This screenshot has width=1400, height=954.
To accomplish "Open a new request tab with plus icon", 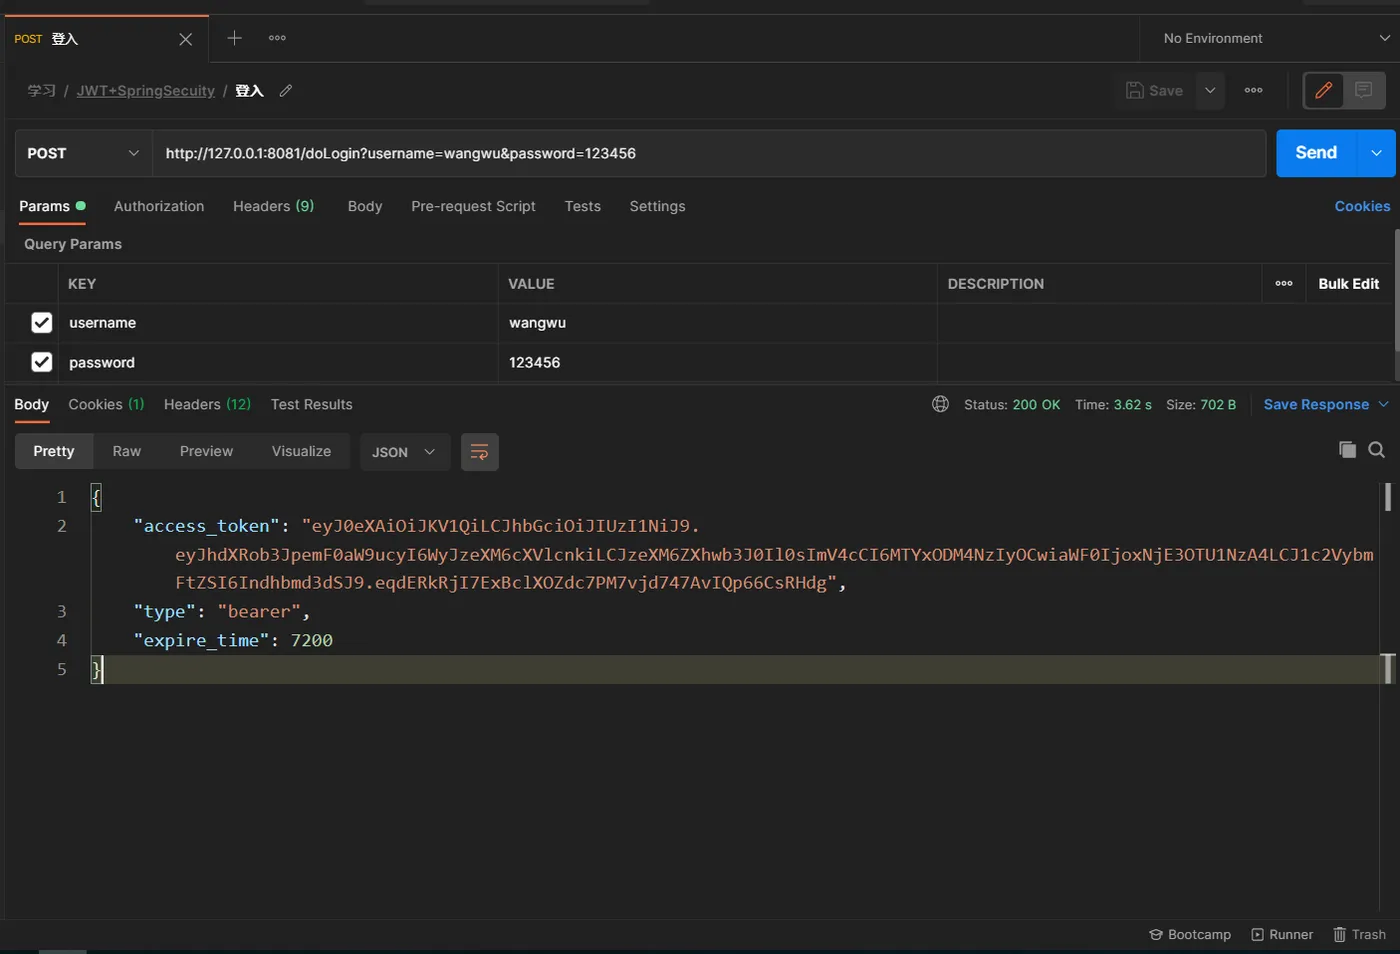I will coord(234,38).
